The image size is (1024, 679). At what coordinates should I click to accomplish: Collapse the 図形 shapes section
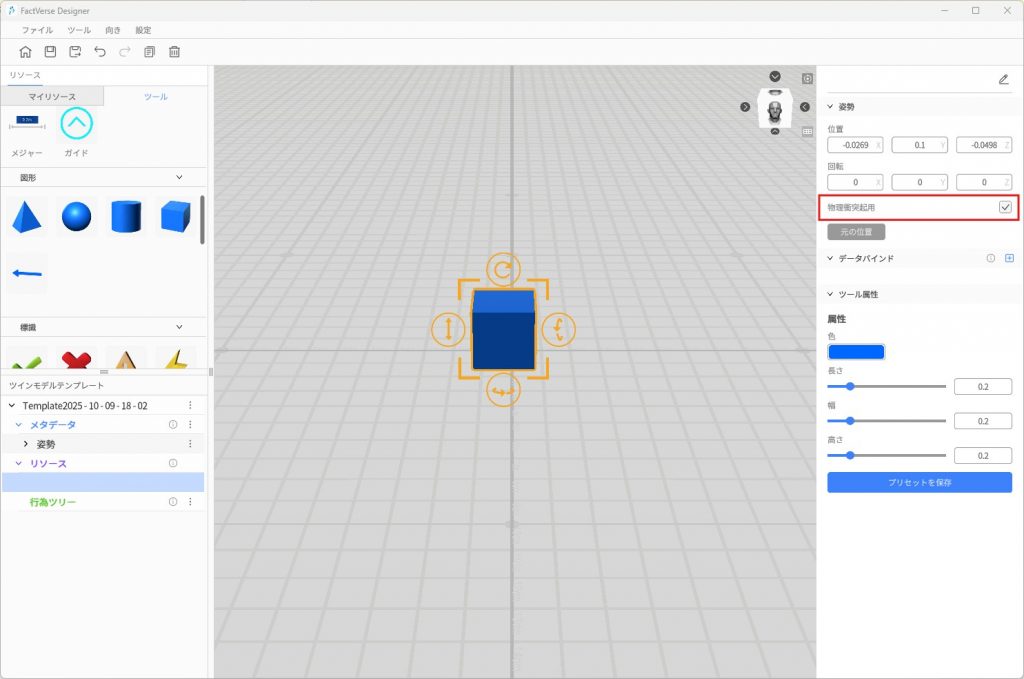pos(180,177)
